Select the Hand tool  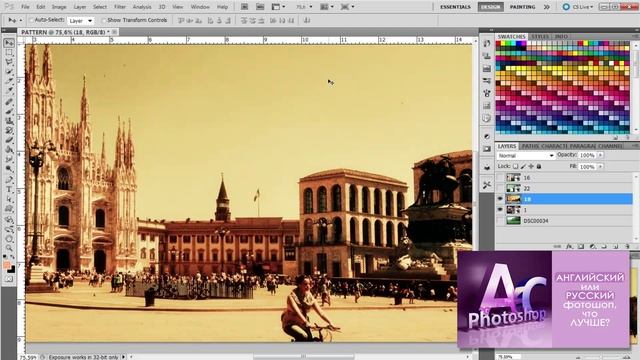[9, 238]
